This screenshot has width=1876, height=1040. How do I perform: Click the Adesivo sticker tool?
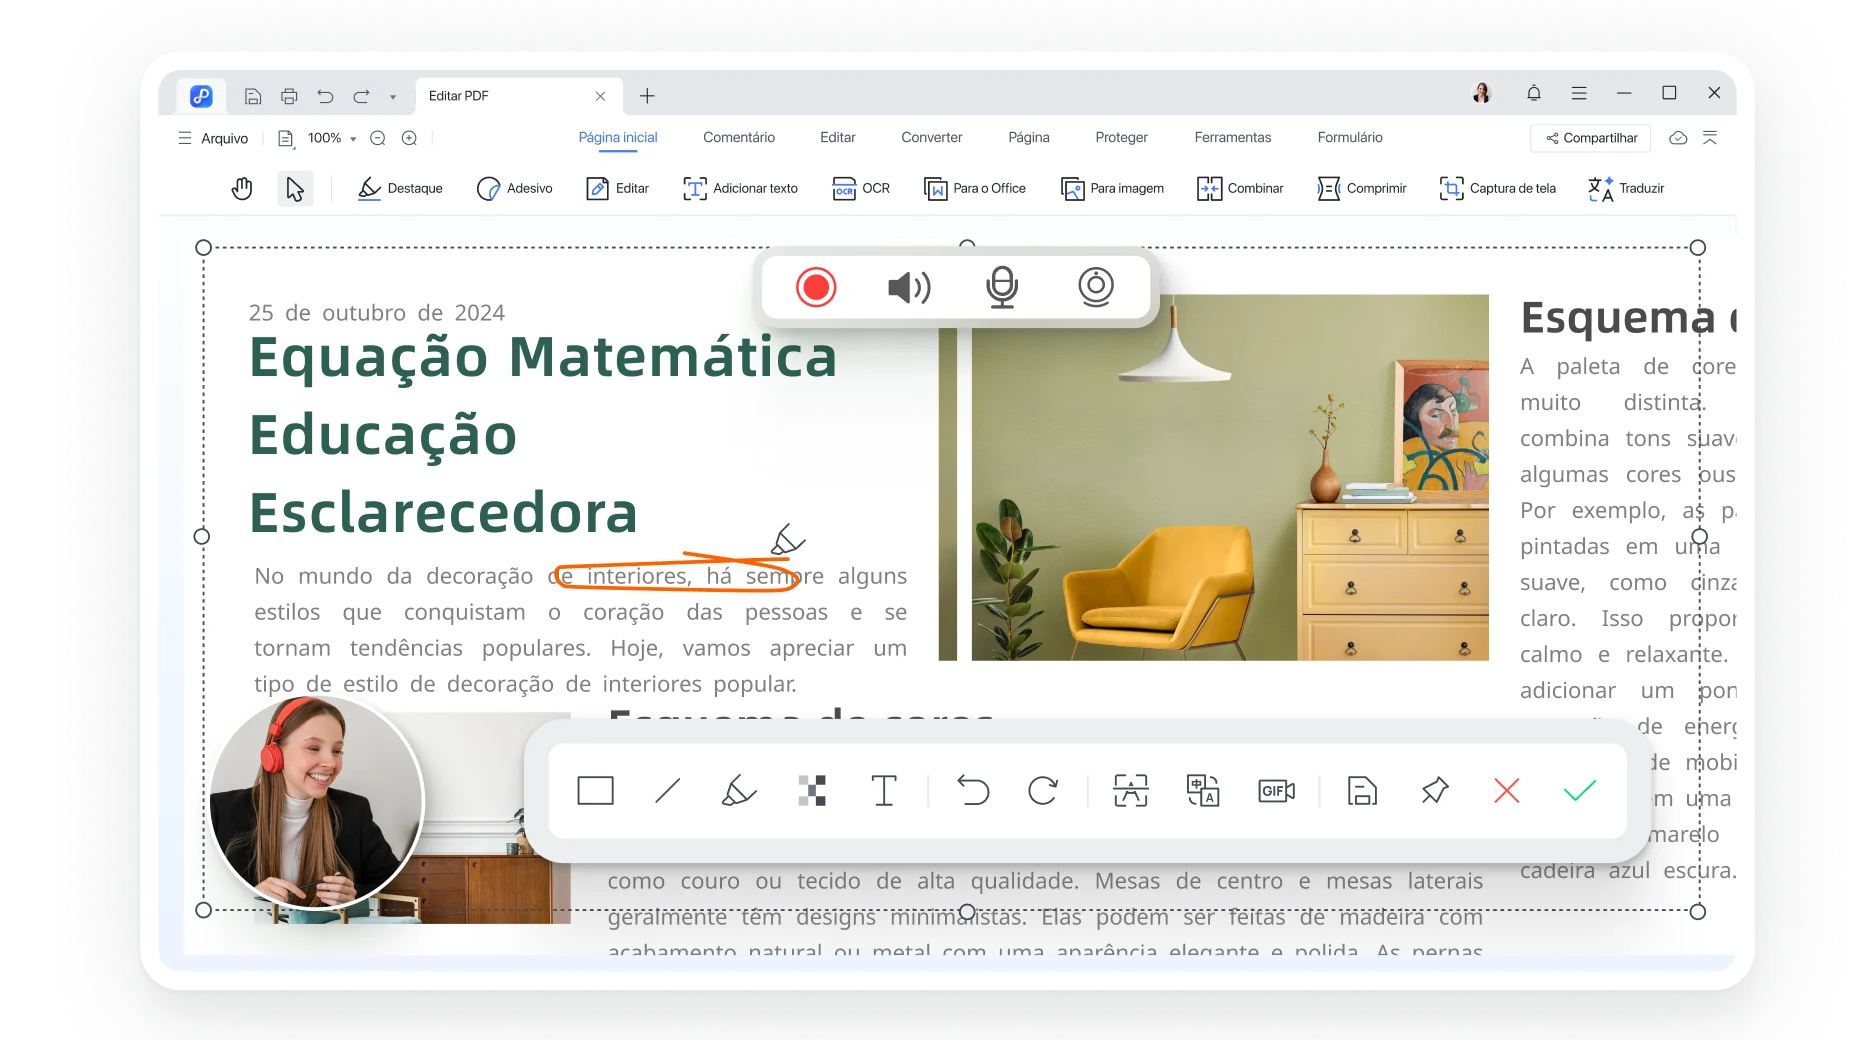coord(515,188)
